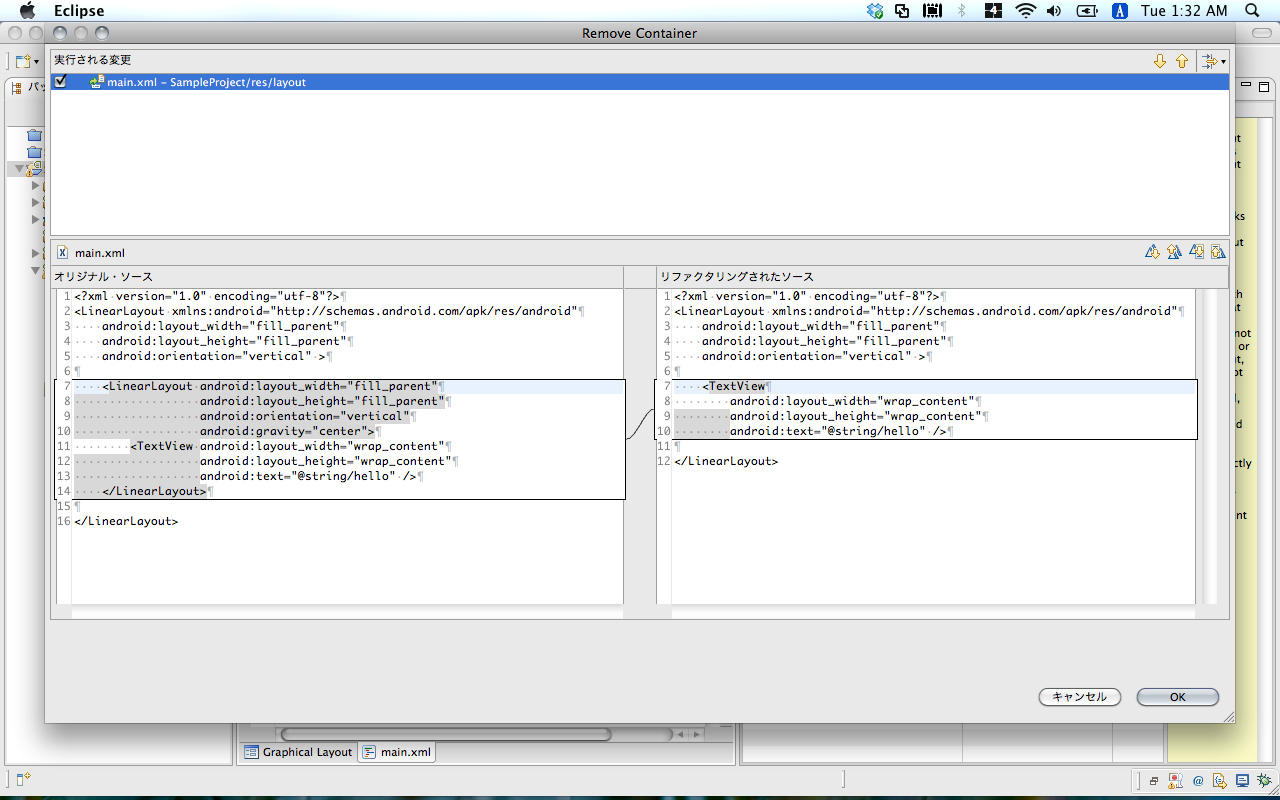Click the copy current change from left icon
Screen dimensions: 1280x800
click(1196, 251)
